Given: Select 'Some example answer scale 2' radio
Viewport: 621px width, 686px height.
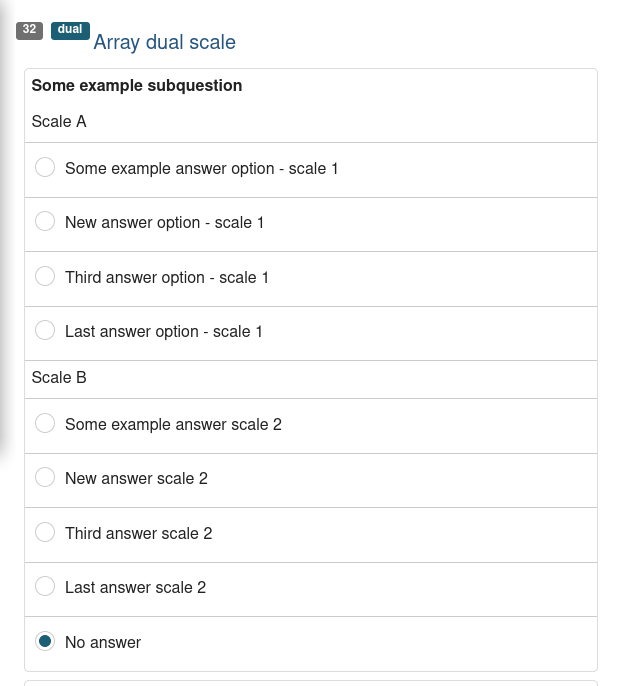Looking at the screenshot, I should (x=45, y=424).
